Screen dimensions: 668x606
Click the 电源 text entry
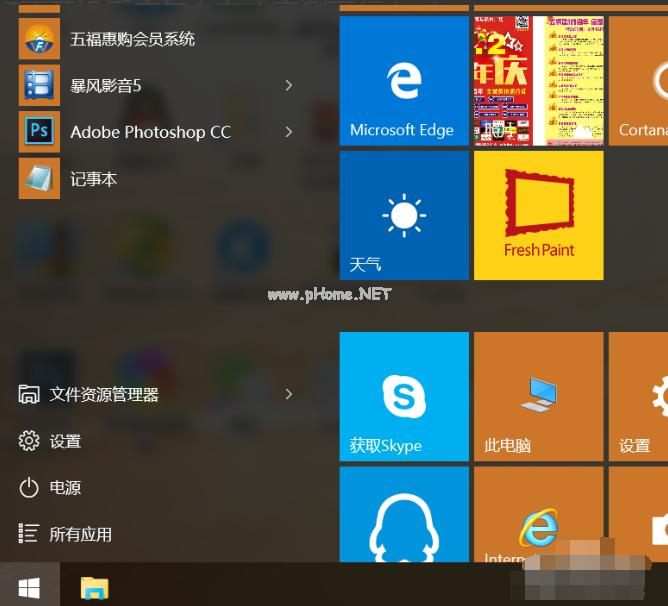point(65,488)
